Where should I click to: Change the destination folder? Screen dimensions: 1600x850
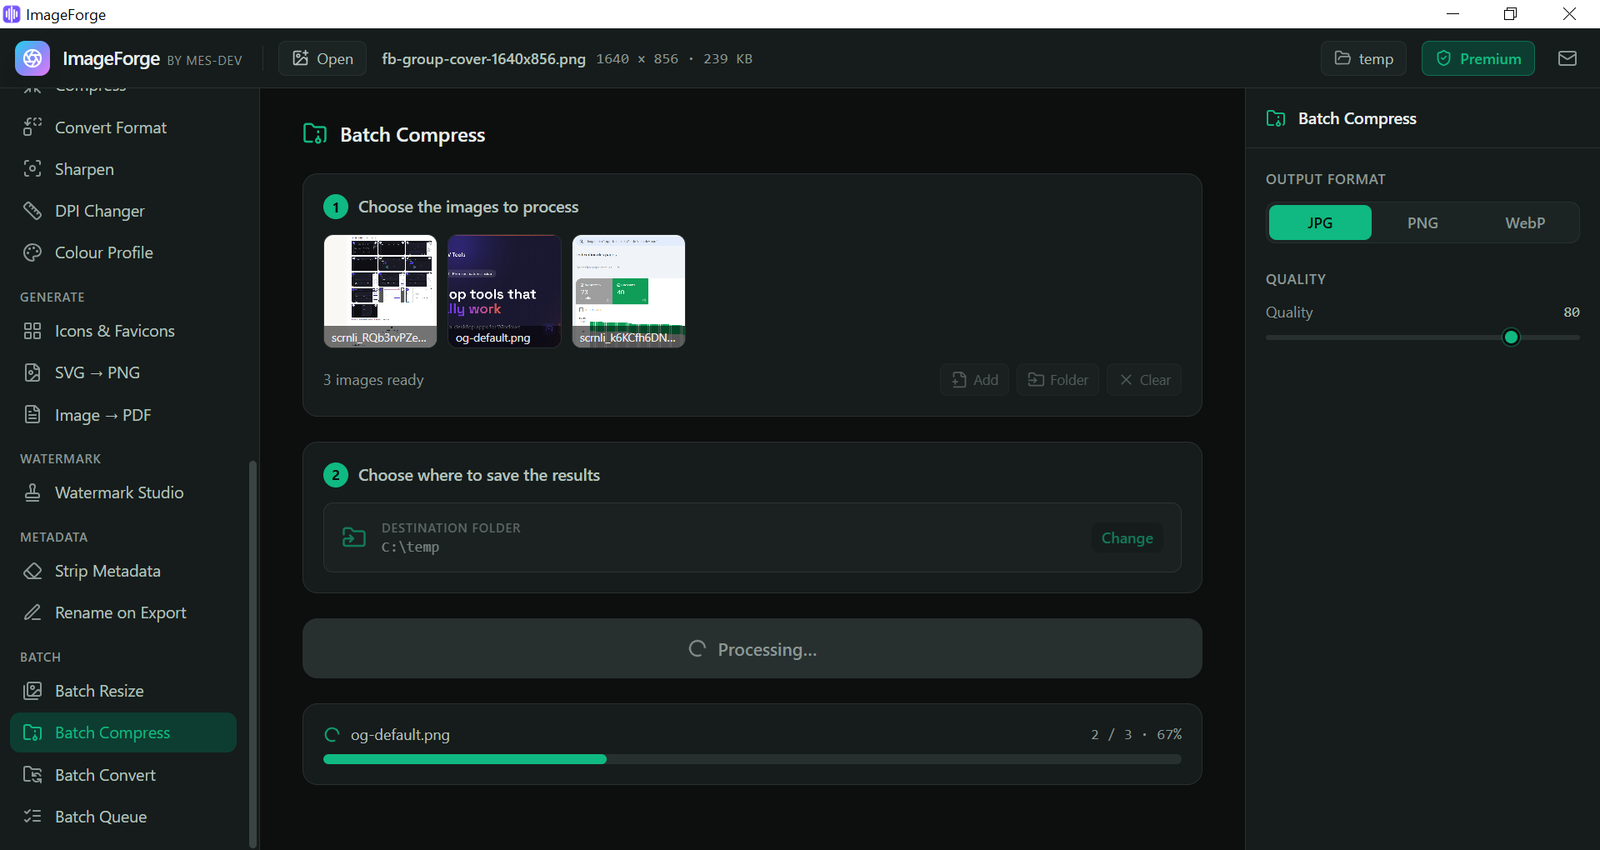point(1127,538)
